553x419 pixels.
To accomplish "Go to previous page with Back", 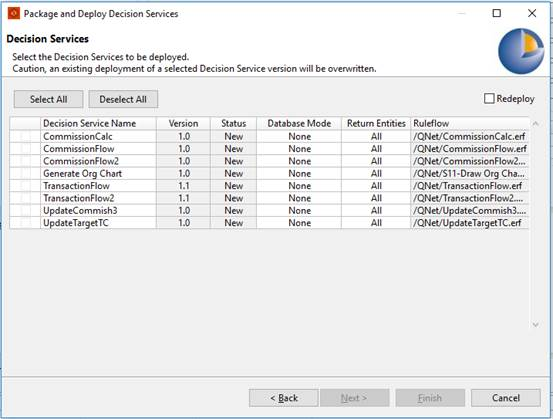I will 284,398.
